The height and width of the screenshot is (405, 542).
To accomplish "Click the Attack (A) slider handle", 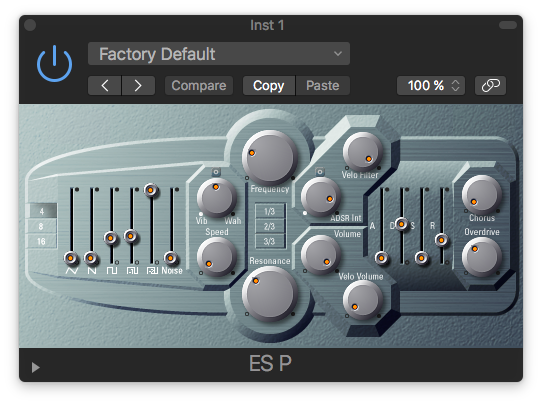I will tap(381, 258).
